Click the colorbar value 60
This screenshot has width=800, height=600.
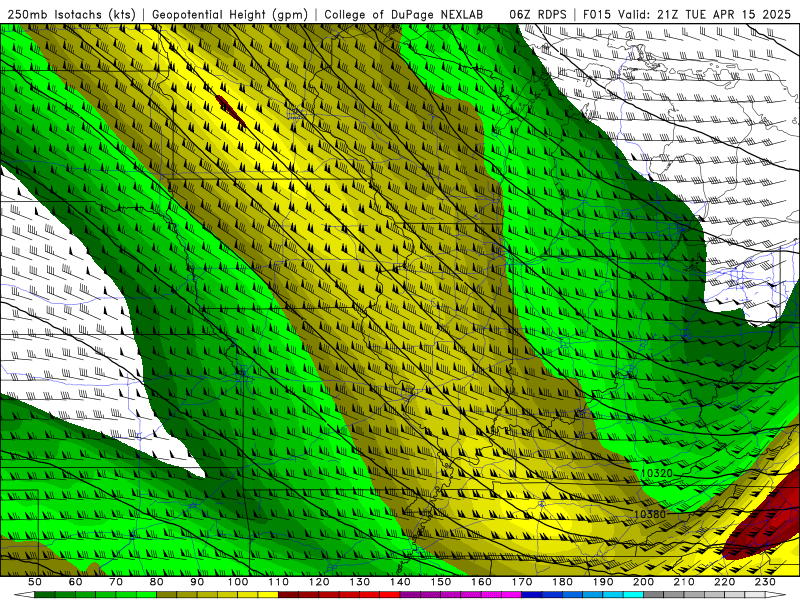coord(75,582)
